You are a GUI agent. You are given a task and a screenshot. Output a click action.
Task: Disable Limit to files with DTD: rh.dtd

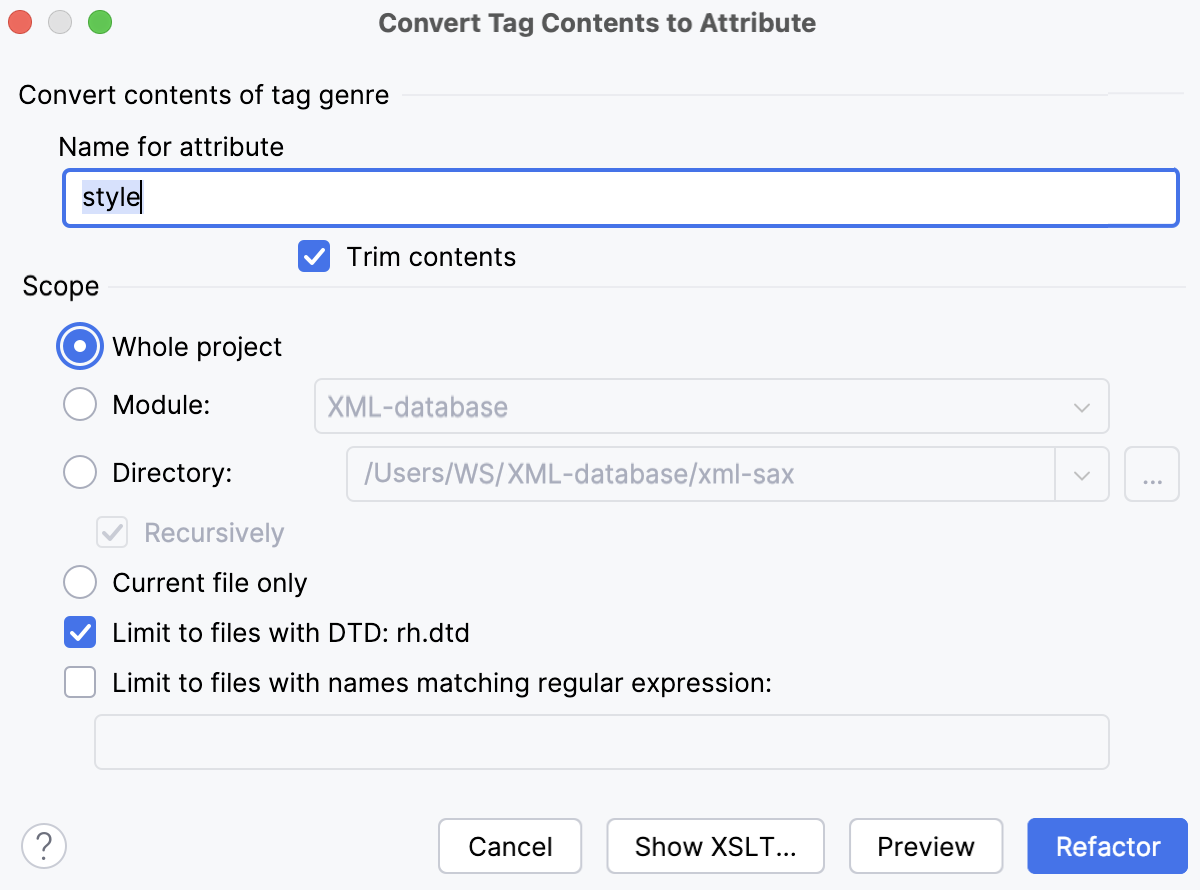(x=80, y=632)
